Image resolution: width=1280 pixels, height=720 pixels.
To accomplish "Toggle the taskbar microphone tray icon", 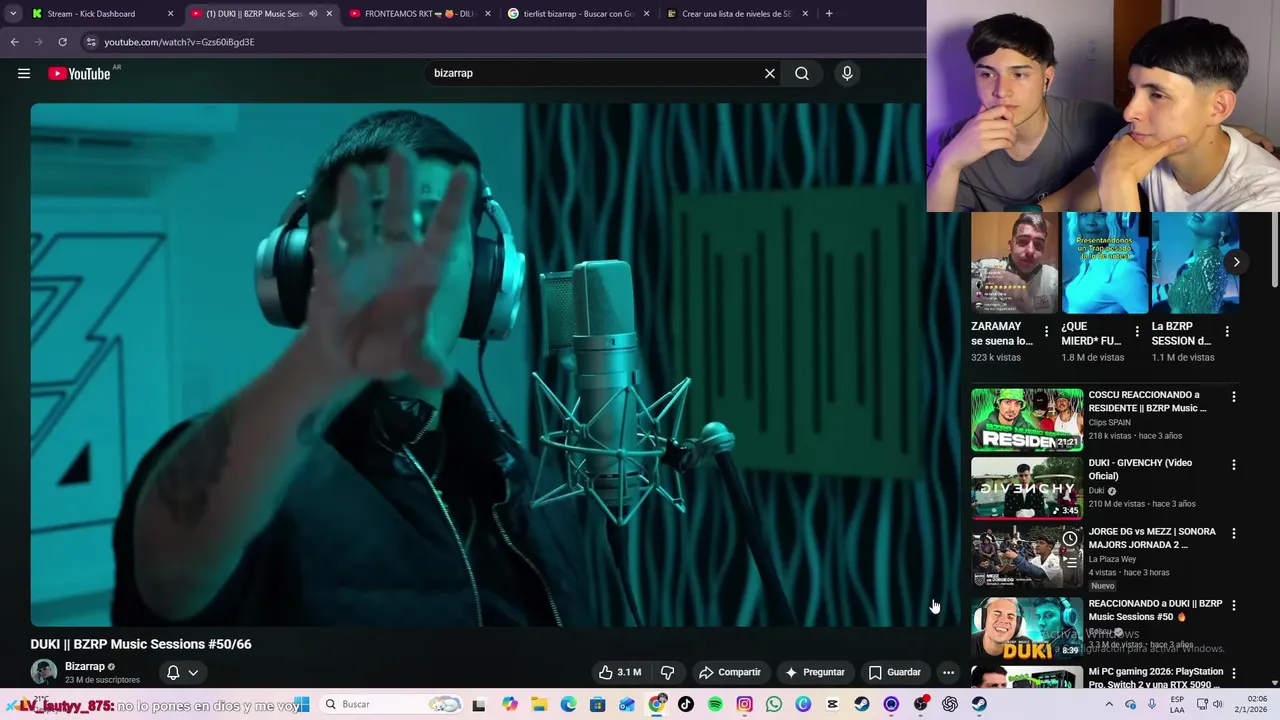I will pos(1152,704).
